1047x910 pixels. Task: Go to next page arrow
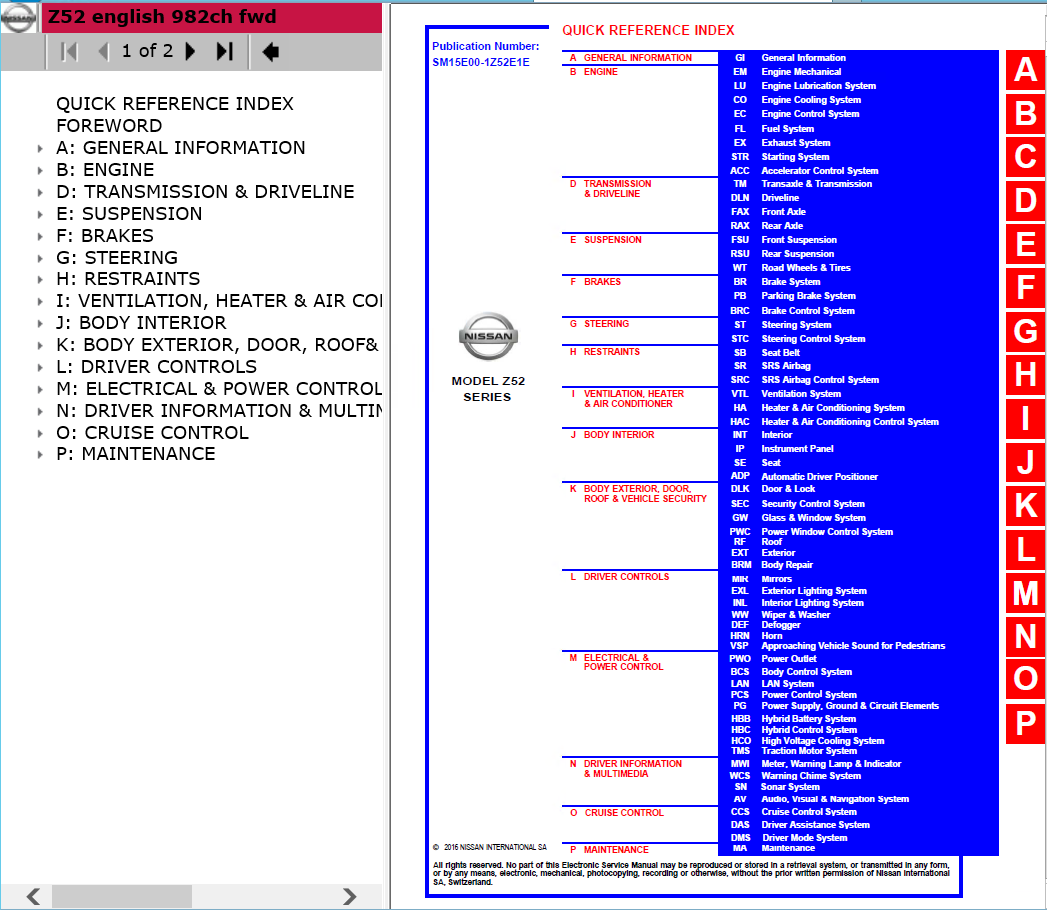[x=190, y=51]
